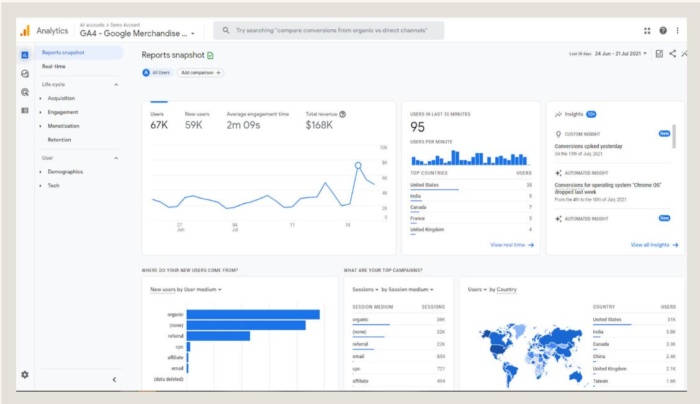Click the China row in country table

634,357
